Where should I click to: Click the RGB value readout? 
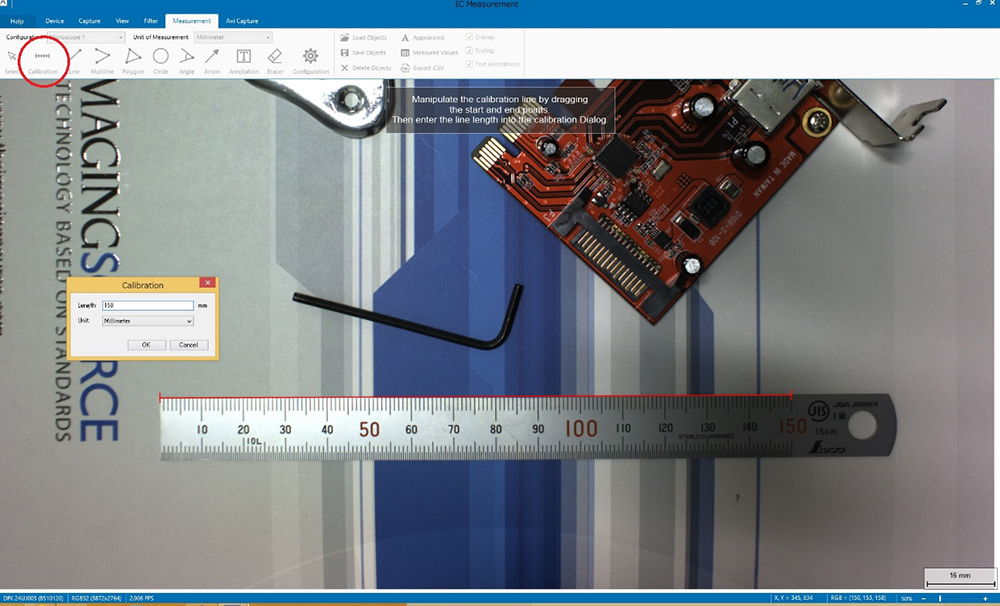tap(860, 598)
